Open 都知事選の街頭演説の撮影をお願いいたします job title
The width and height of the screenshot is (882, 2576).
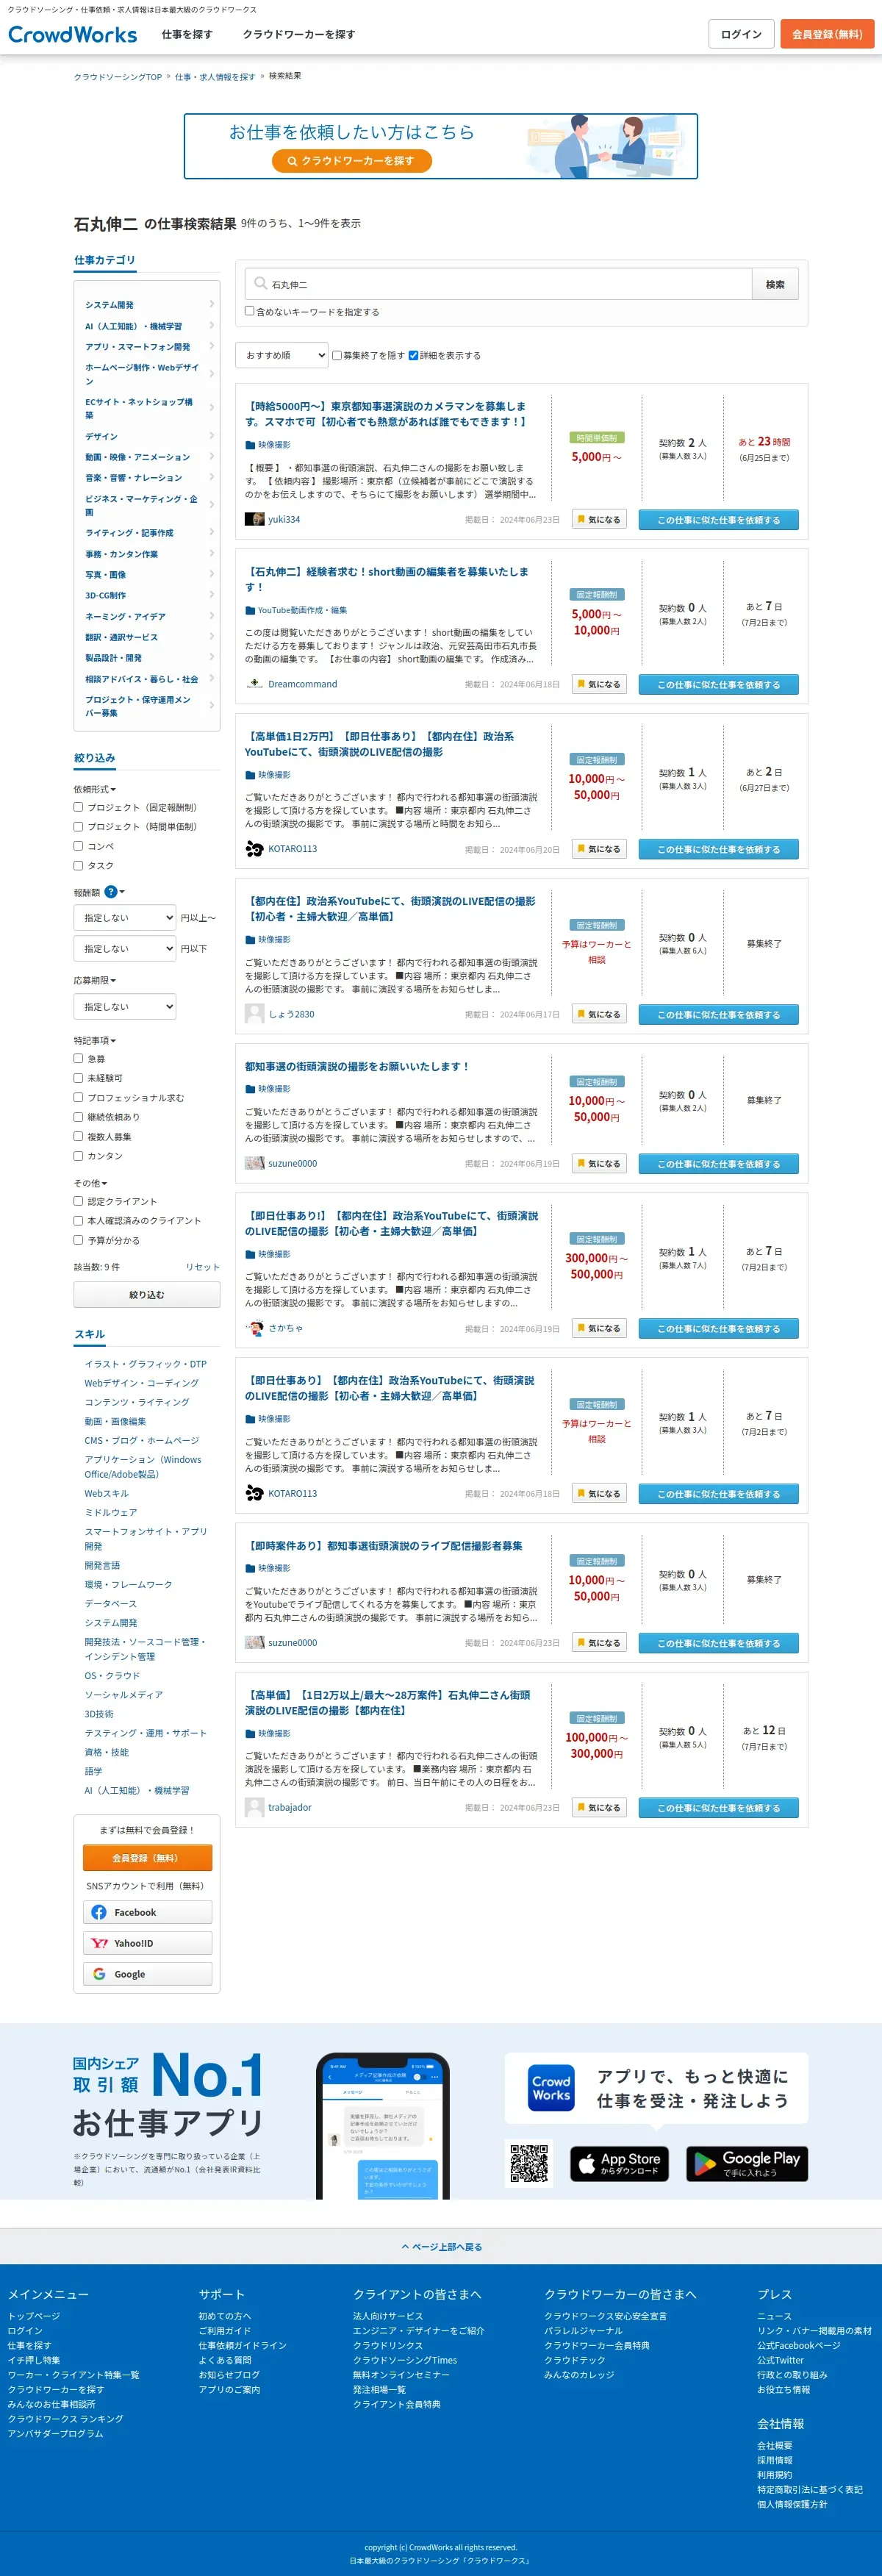357,1066
